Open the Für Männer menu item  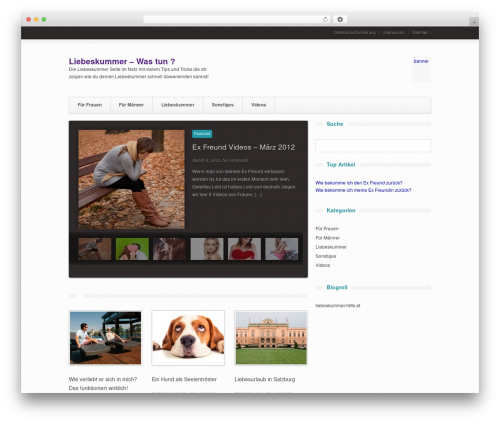pos(131,105)
